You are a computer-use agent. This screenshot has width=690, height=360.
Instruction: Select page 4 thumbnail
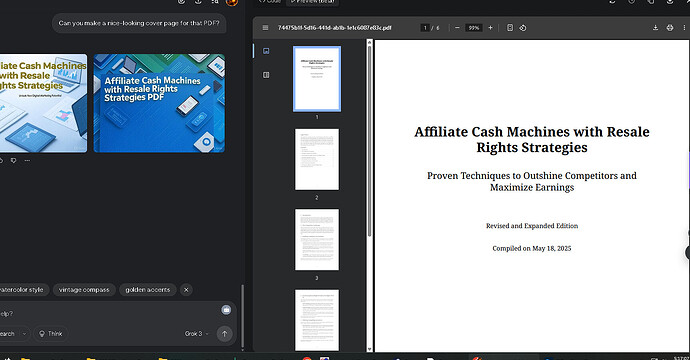[317, 320]
